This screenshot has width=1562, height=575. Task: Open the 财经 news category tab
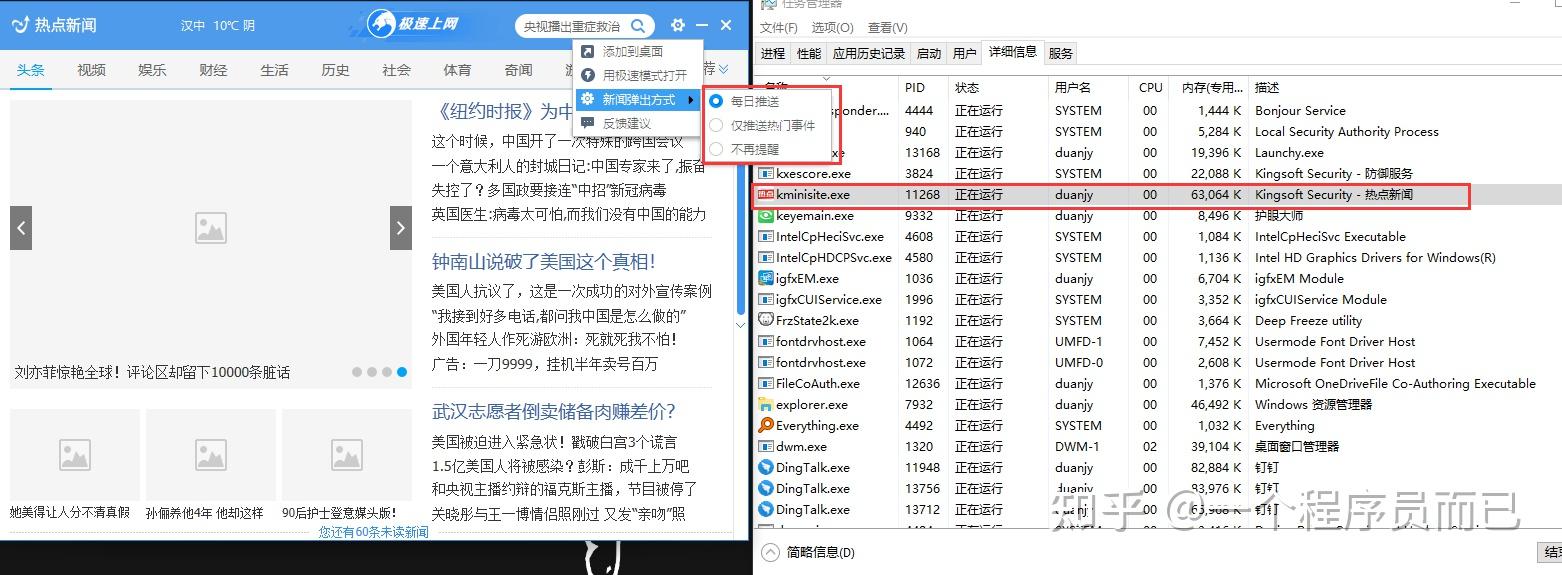[x=213, y=70]
